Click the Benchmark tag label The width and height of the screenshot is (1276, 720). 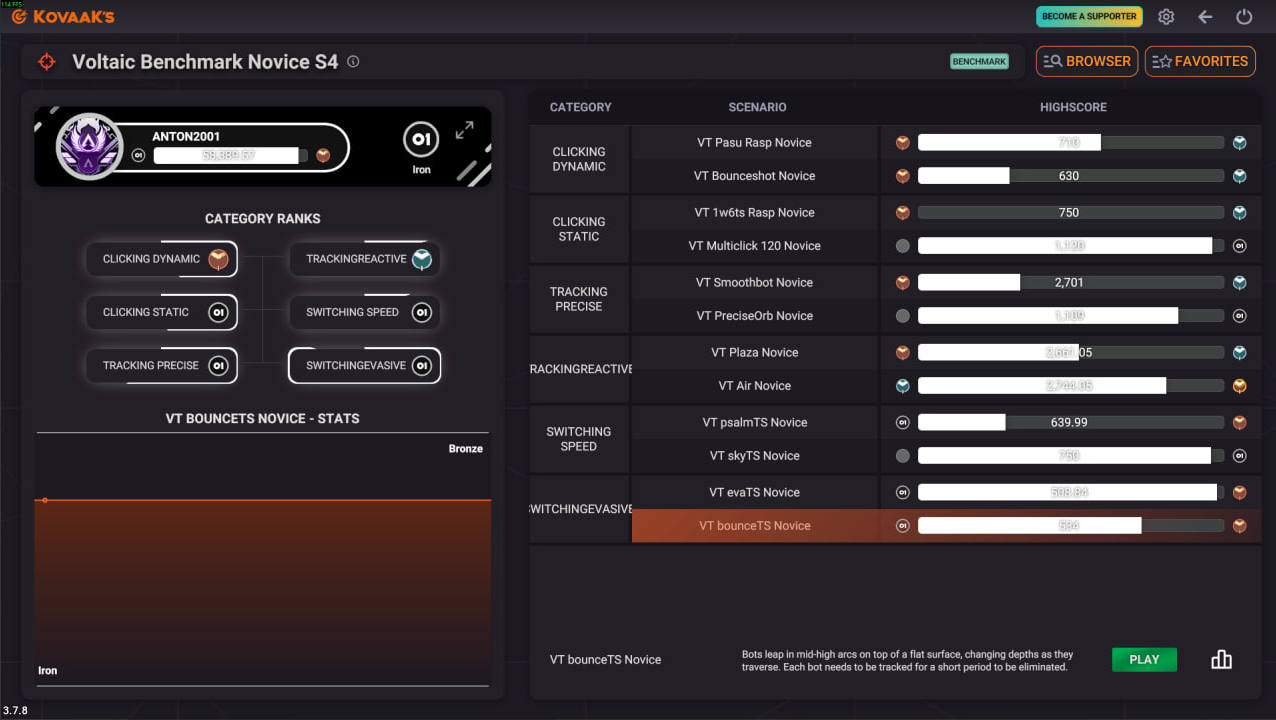979,62
